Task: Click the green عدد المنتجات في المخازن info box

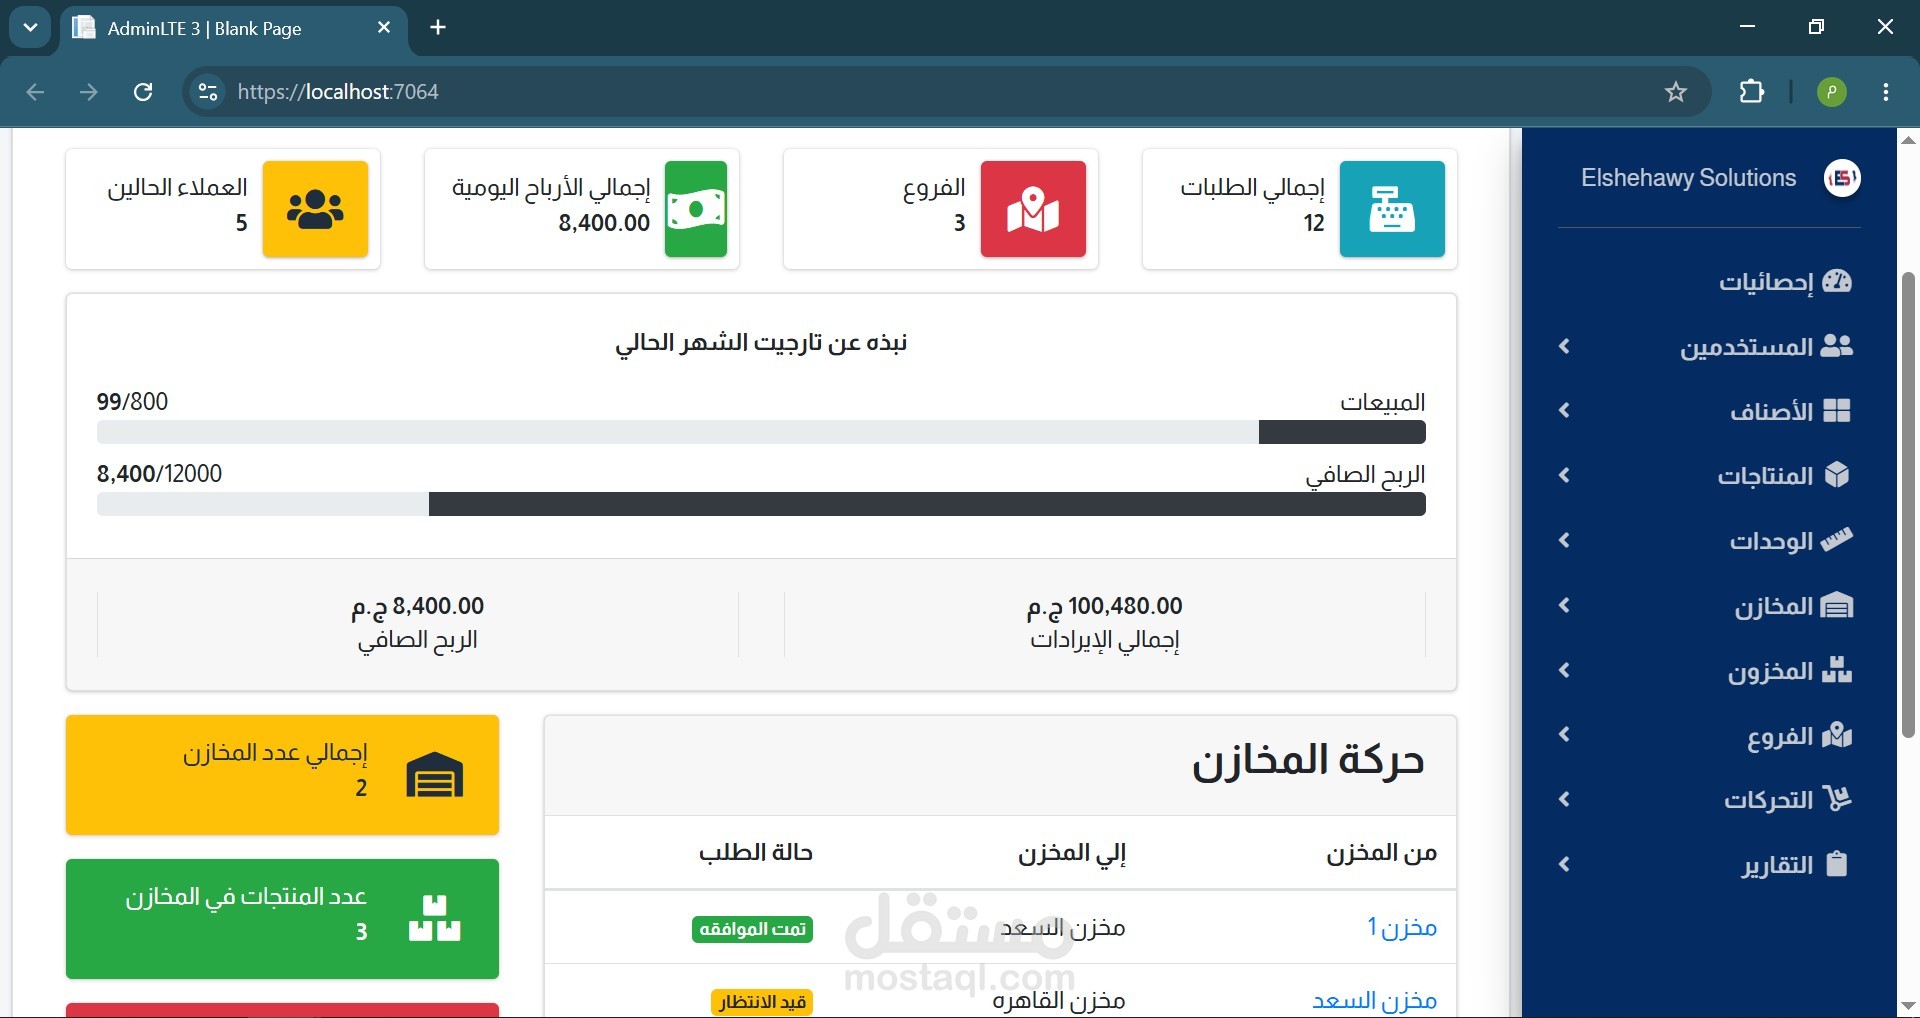Action: pyautogui.click(x=282, y=919)
